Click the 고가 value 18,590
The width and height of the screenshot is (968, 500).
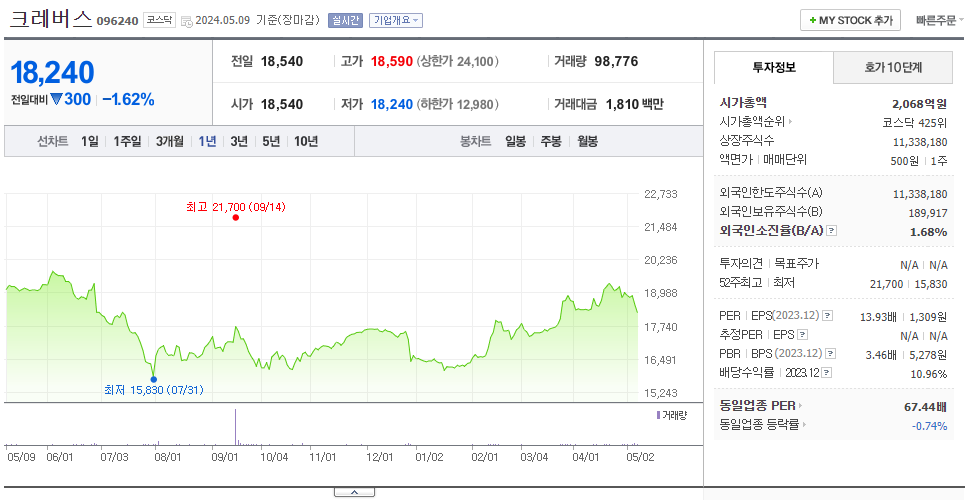[x=391, y=62]
